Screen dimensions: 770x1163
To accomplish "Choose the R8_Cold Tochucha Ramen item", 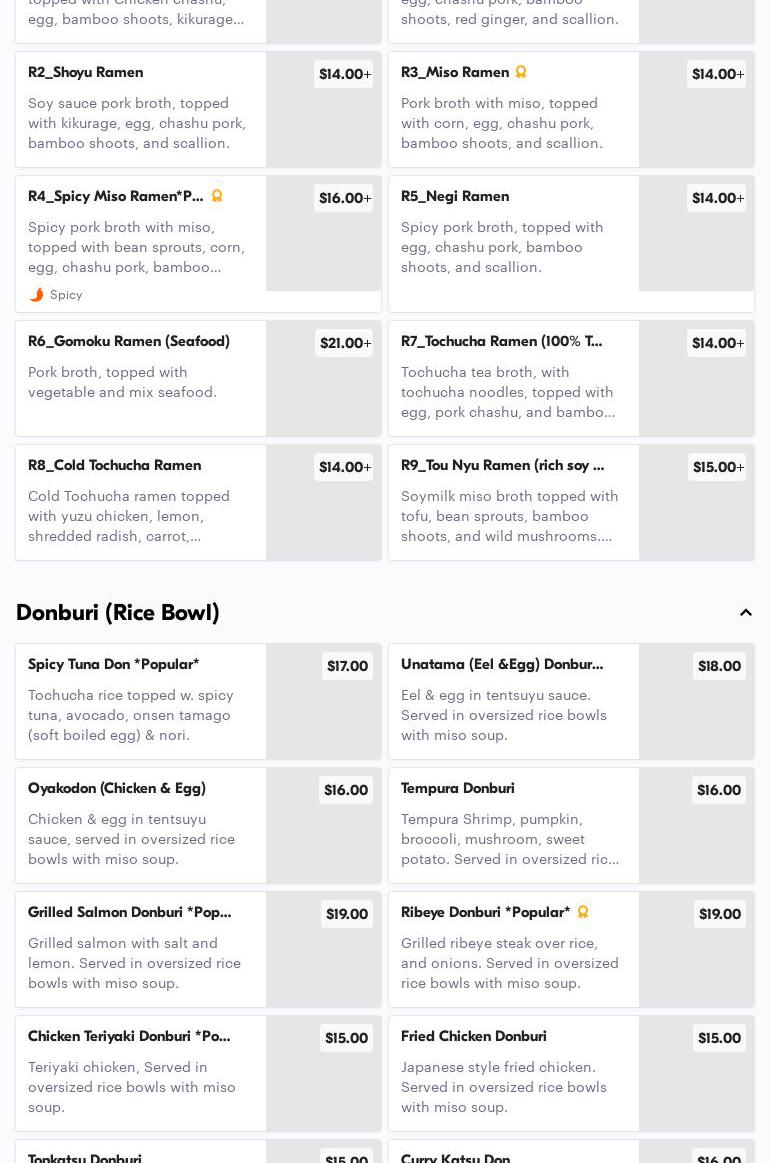I will 198,502.
